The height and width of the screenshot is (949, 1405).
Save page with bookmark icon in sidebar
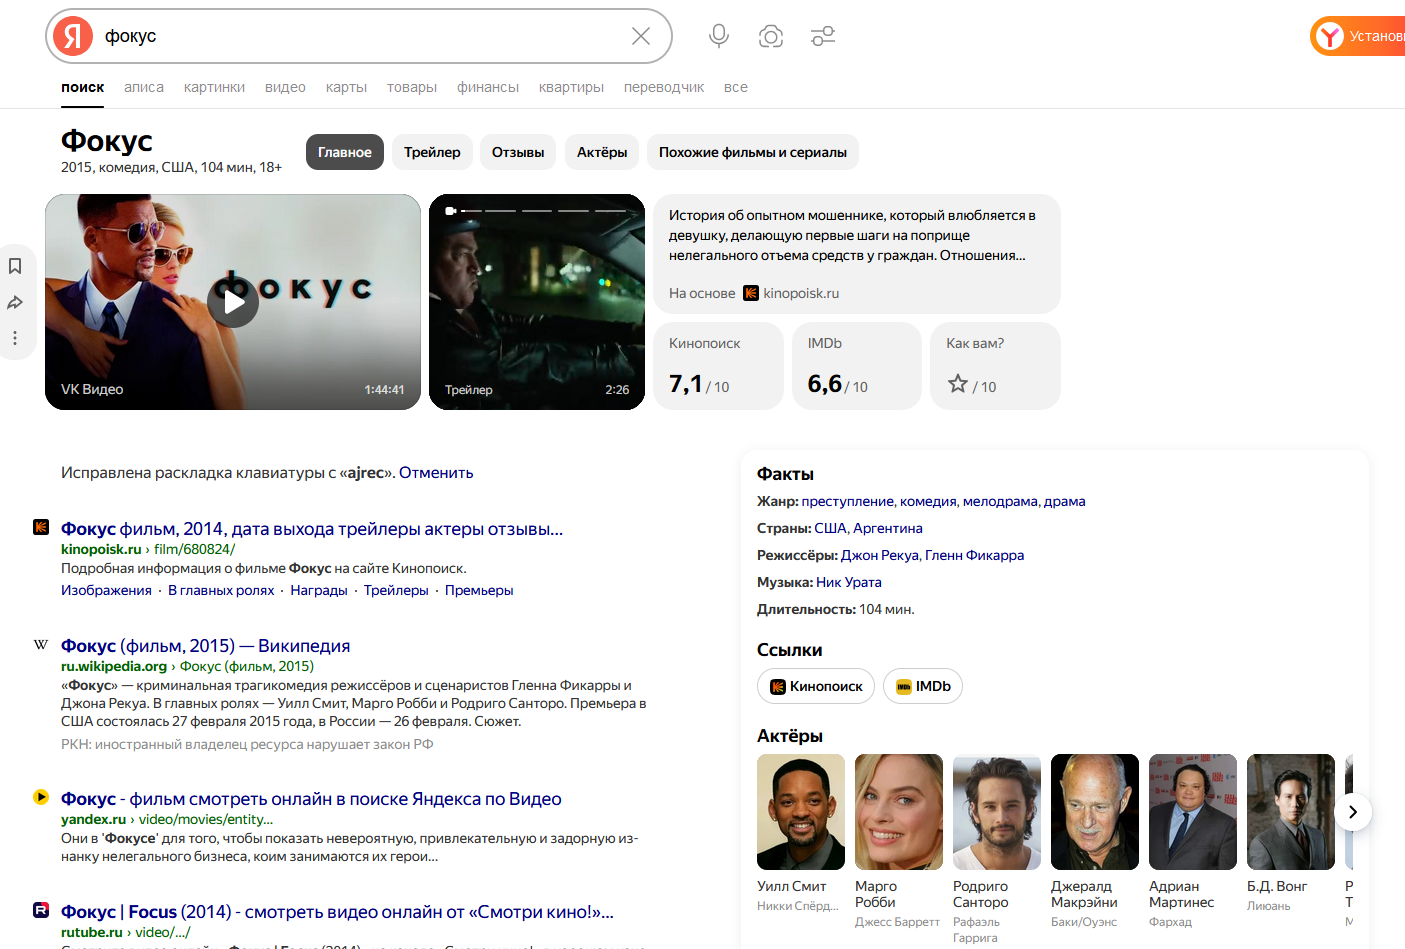(15, 266)
